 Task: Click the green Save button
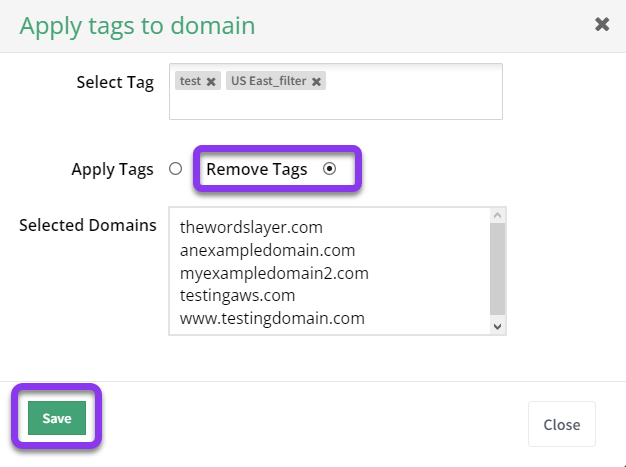[x=57, y=418]
